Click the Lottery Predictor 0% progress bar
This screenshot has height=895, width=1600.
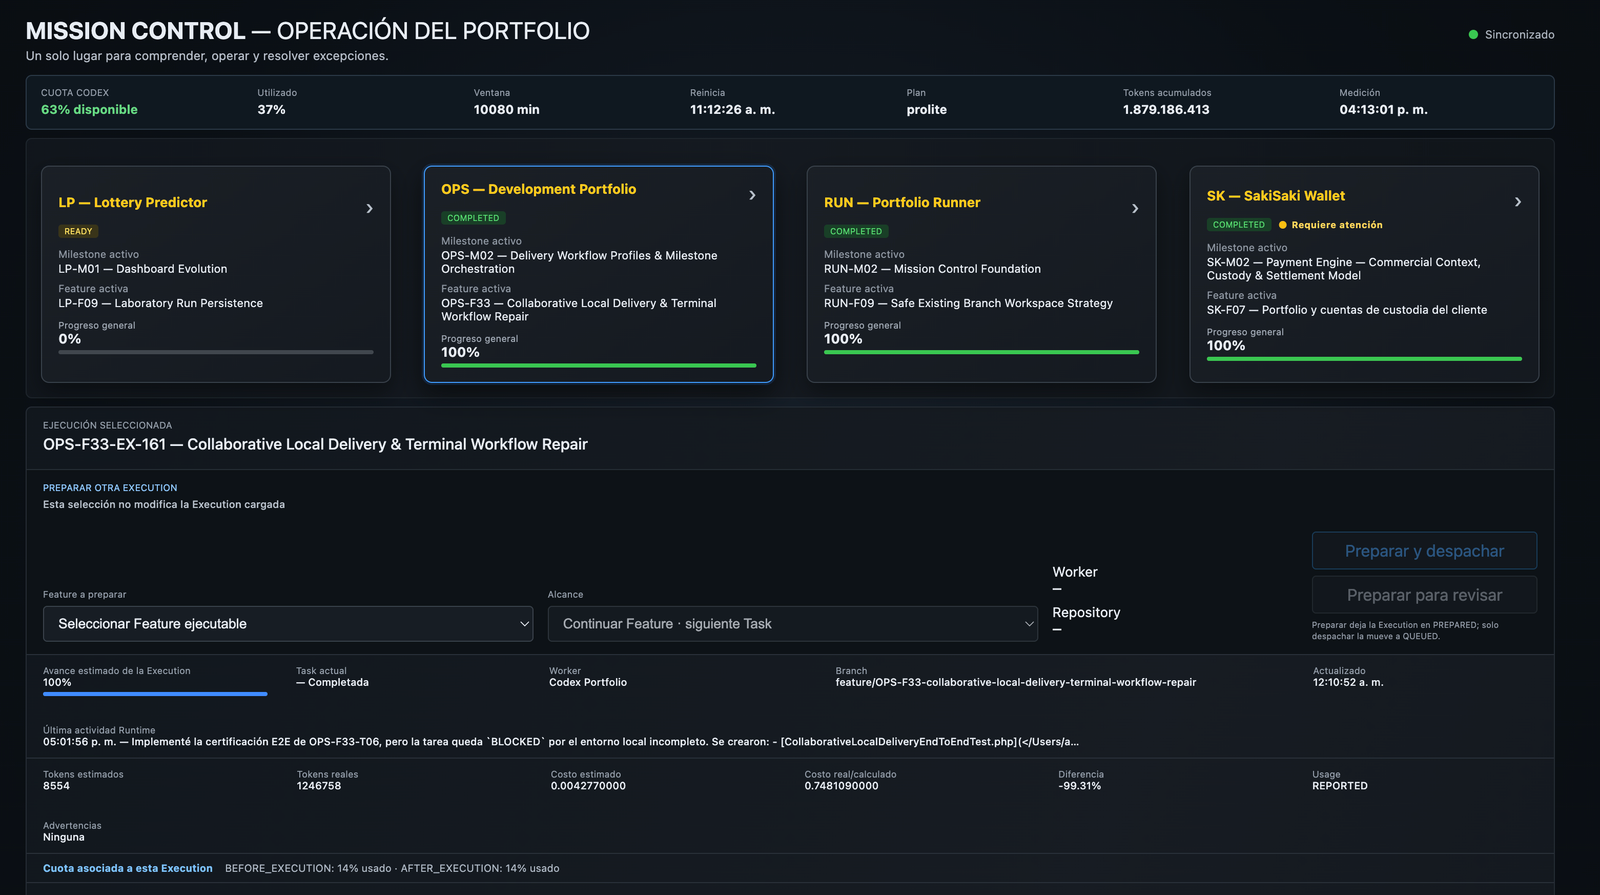(x=216, y=352)
